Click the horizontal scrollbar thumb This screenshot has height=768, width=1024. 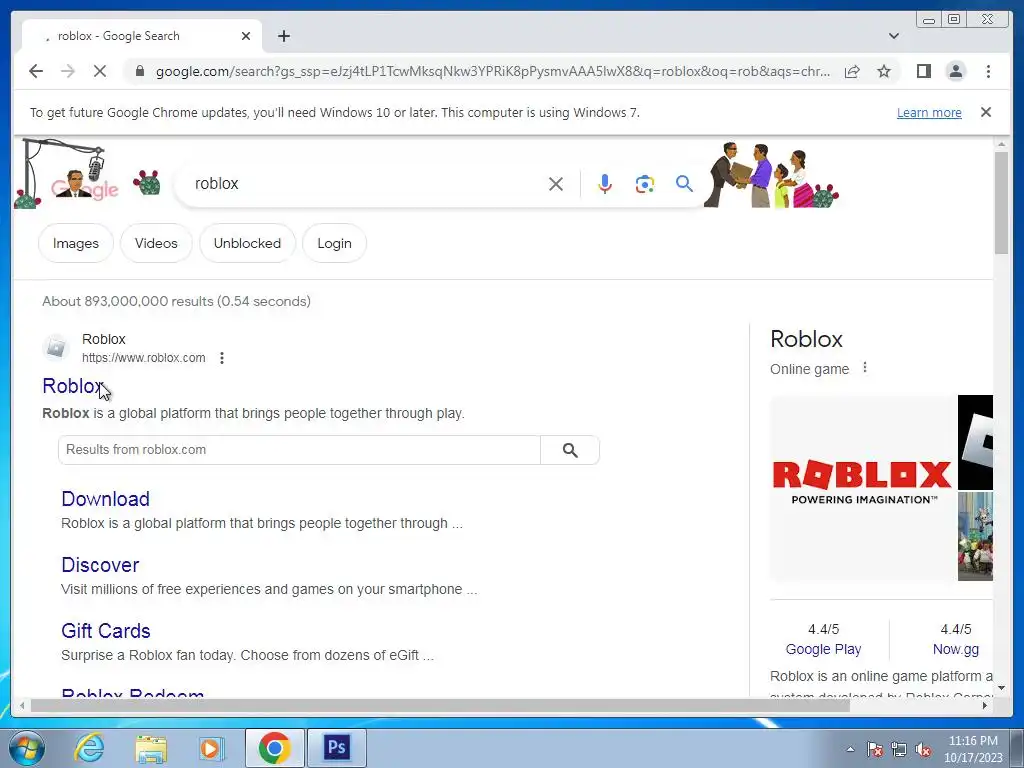click(440, 705)
